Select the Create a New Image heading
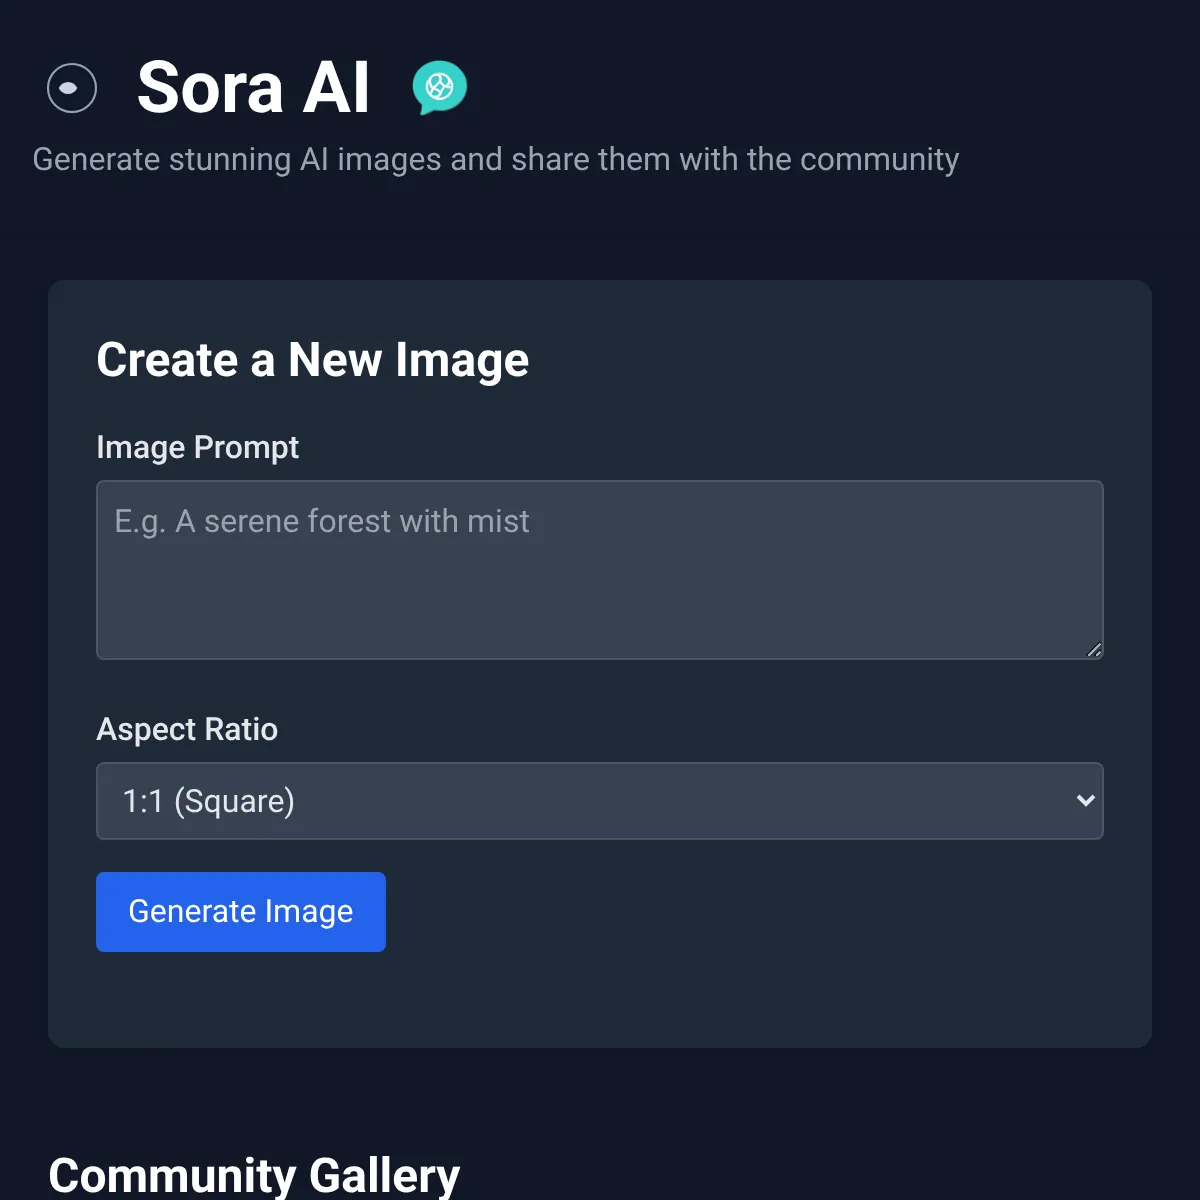Viewport: 1200px width, 1200px height. (x=312, y=360)
